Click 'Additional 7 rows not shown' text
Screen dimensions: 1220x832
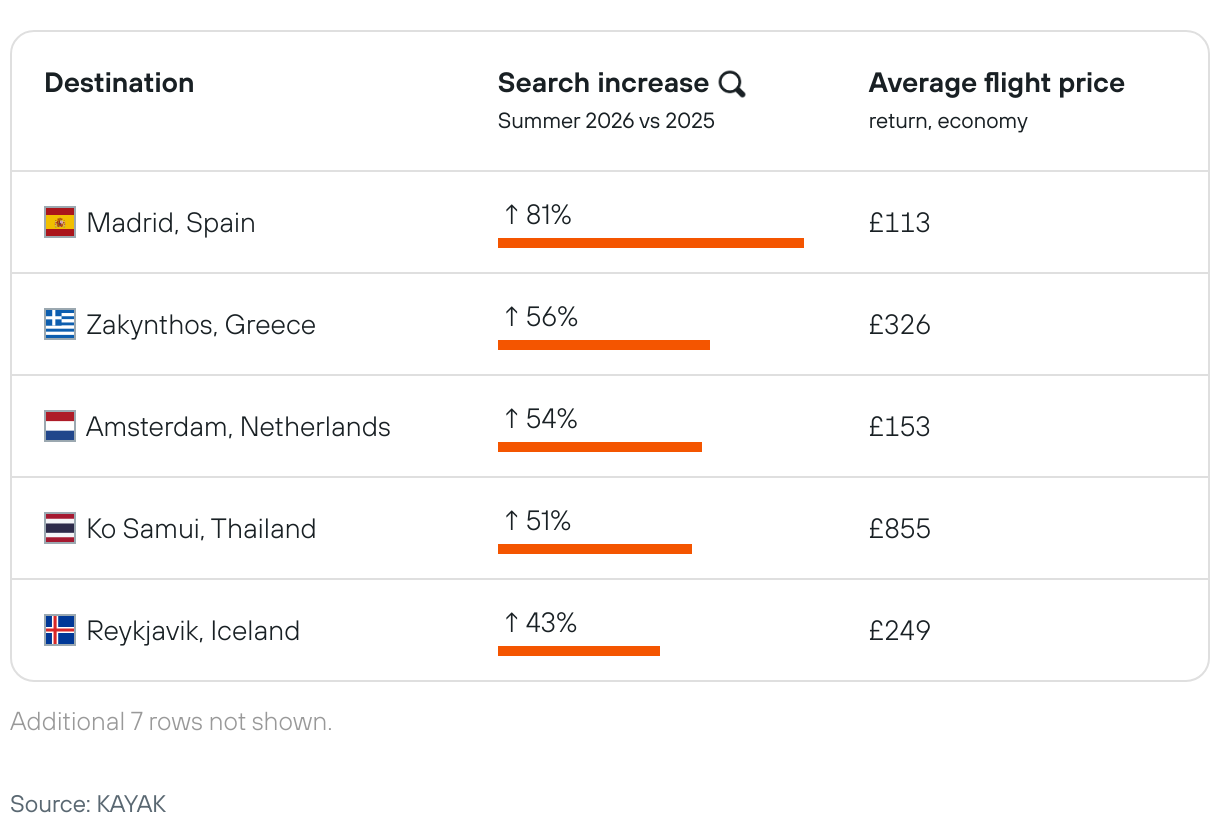(x=171, y=721)
